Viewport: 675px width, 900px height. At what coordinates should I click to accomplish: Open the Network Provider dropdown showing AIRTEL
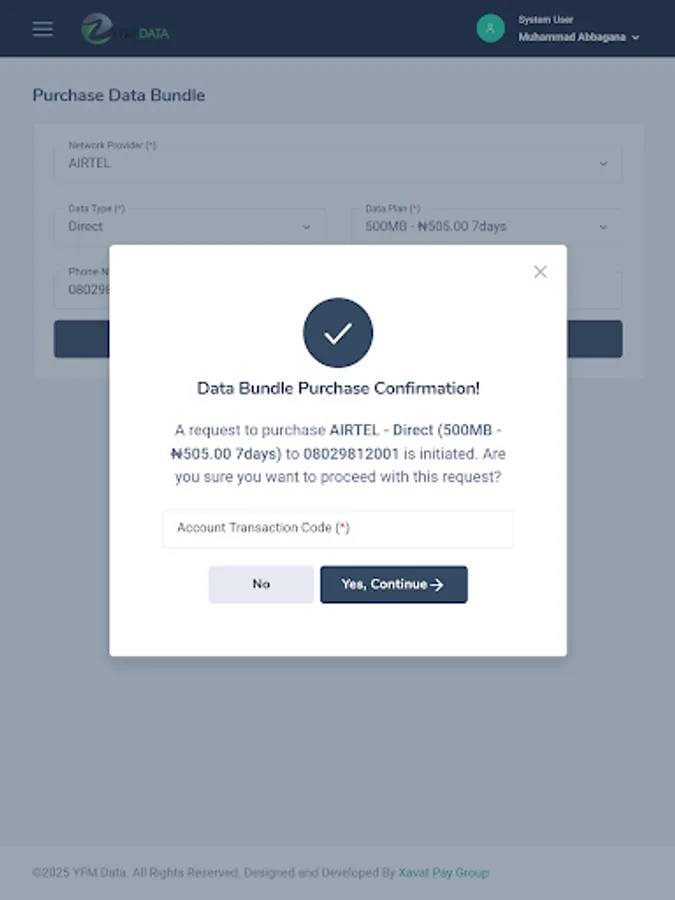pos(337,163)
